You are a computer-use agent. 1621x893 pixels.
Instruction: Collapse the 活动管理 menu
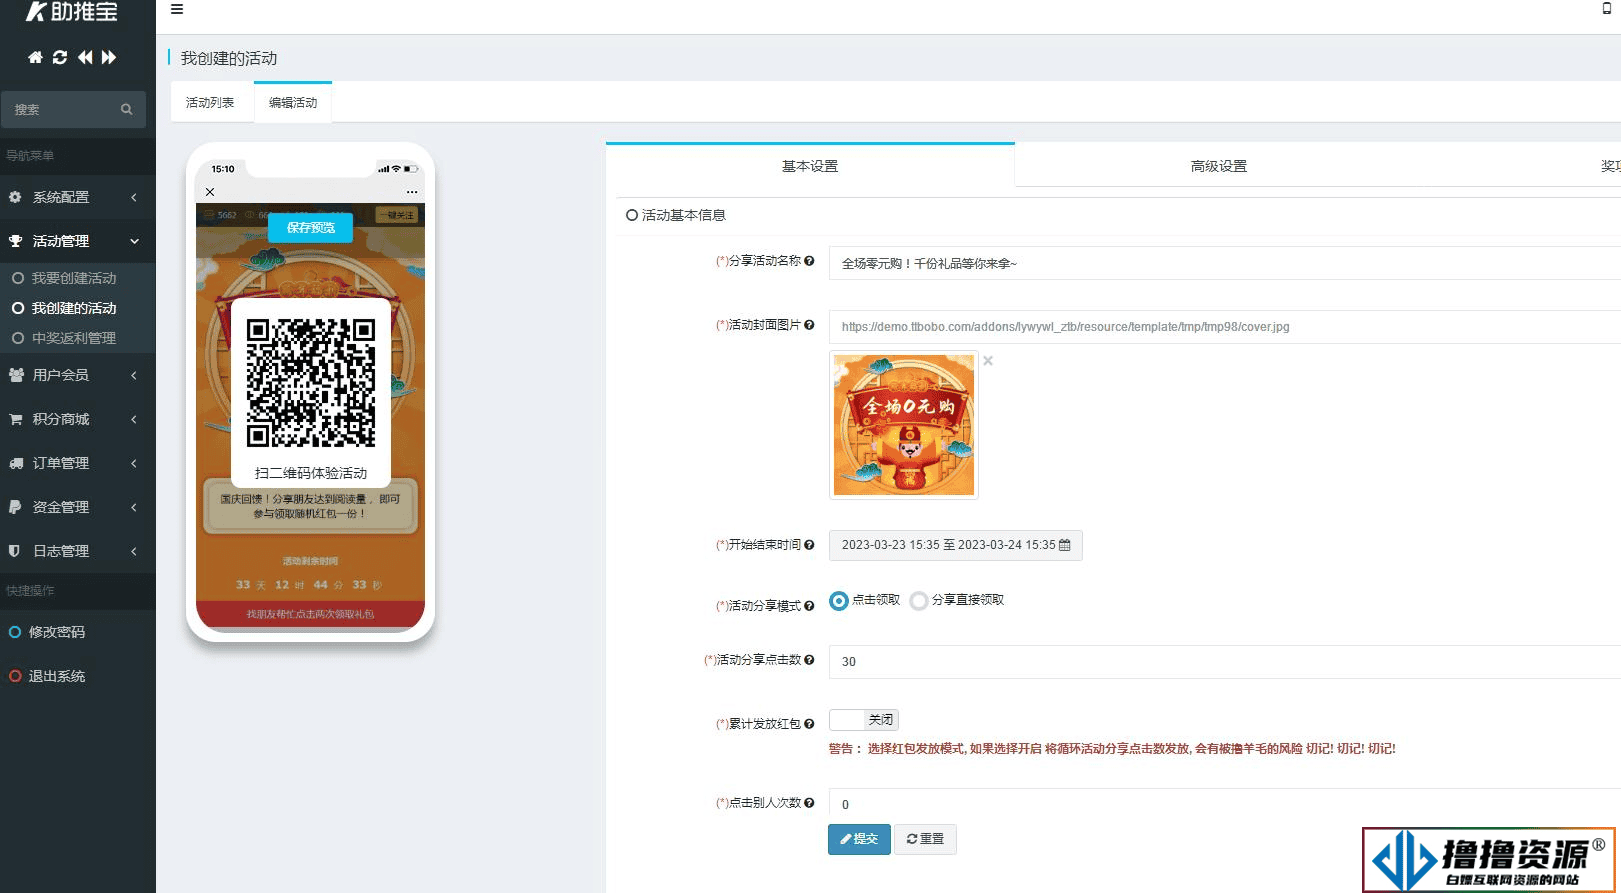tap(78, 241)
